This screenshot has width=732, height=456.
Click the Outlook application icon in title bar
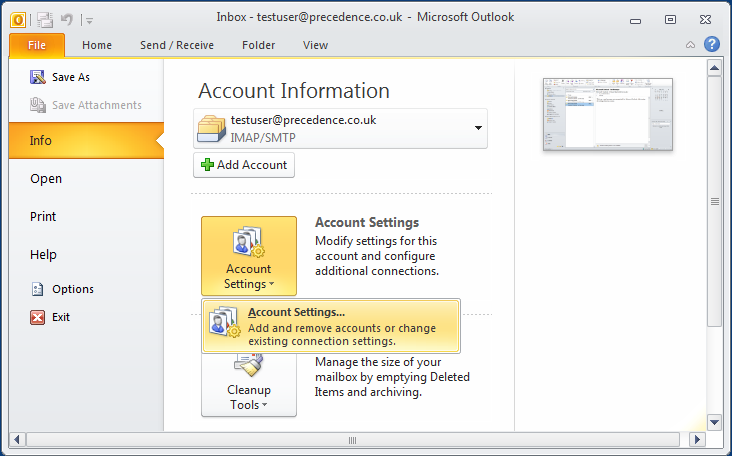19,18
